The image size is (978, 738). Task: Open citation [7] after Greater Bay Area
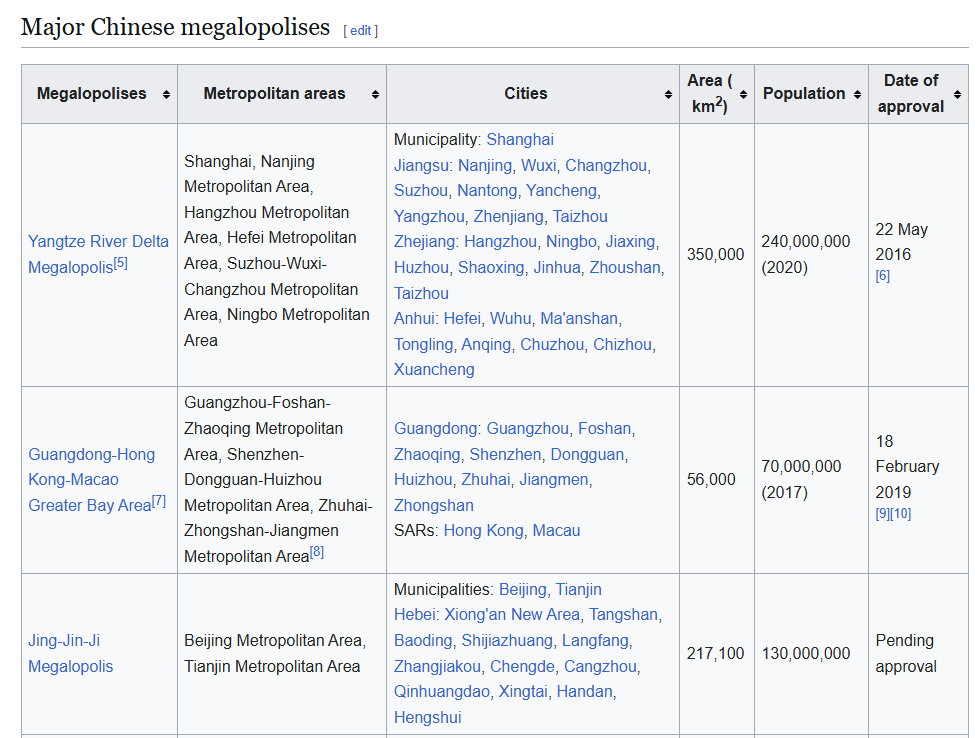[159, 500]
